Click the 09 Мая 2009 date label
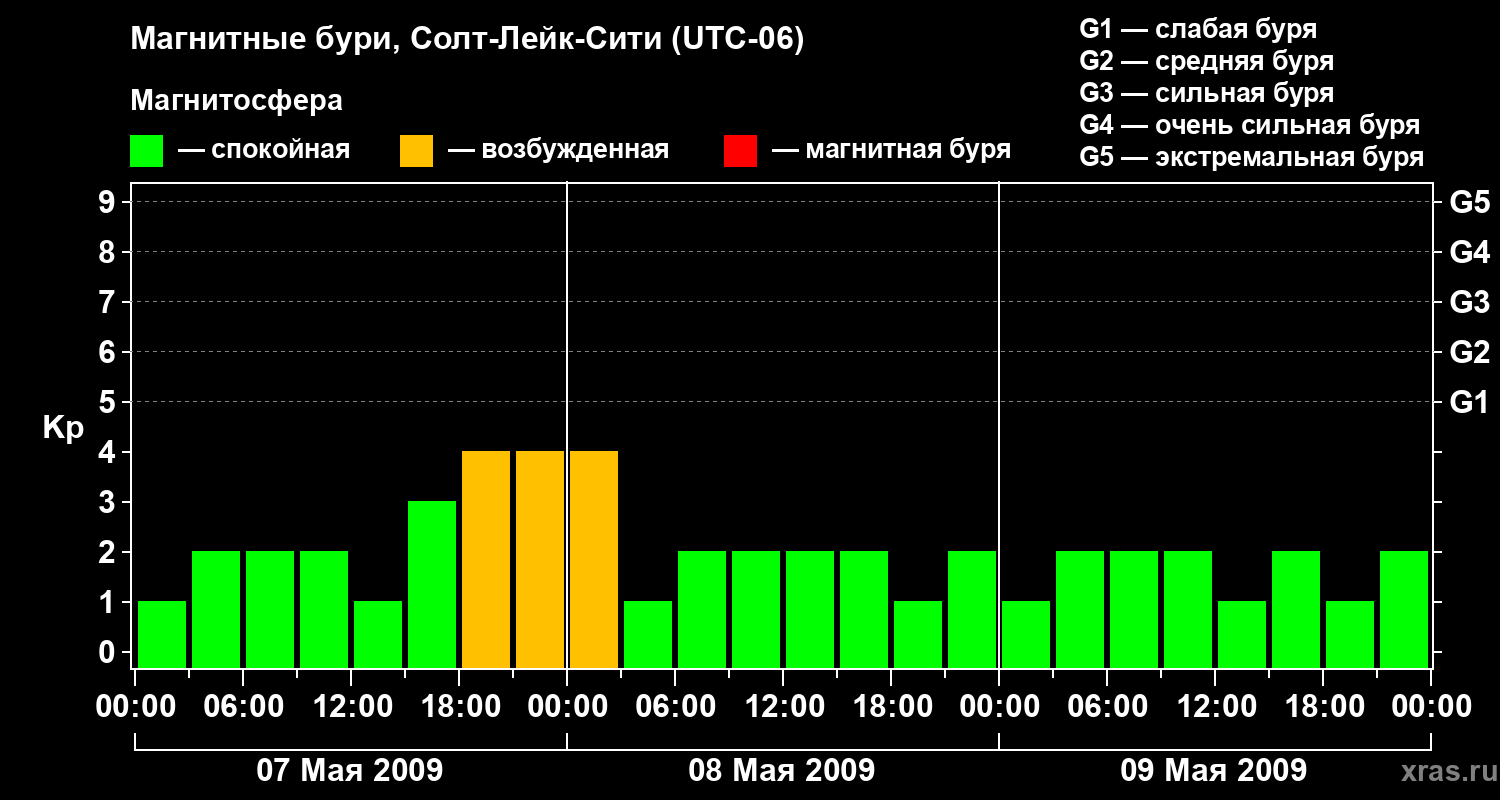The height and width of the screenshot is (800, 1500). click(x=1214, y=770)
